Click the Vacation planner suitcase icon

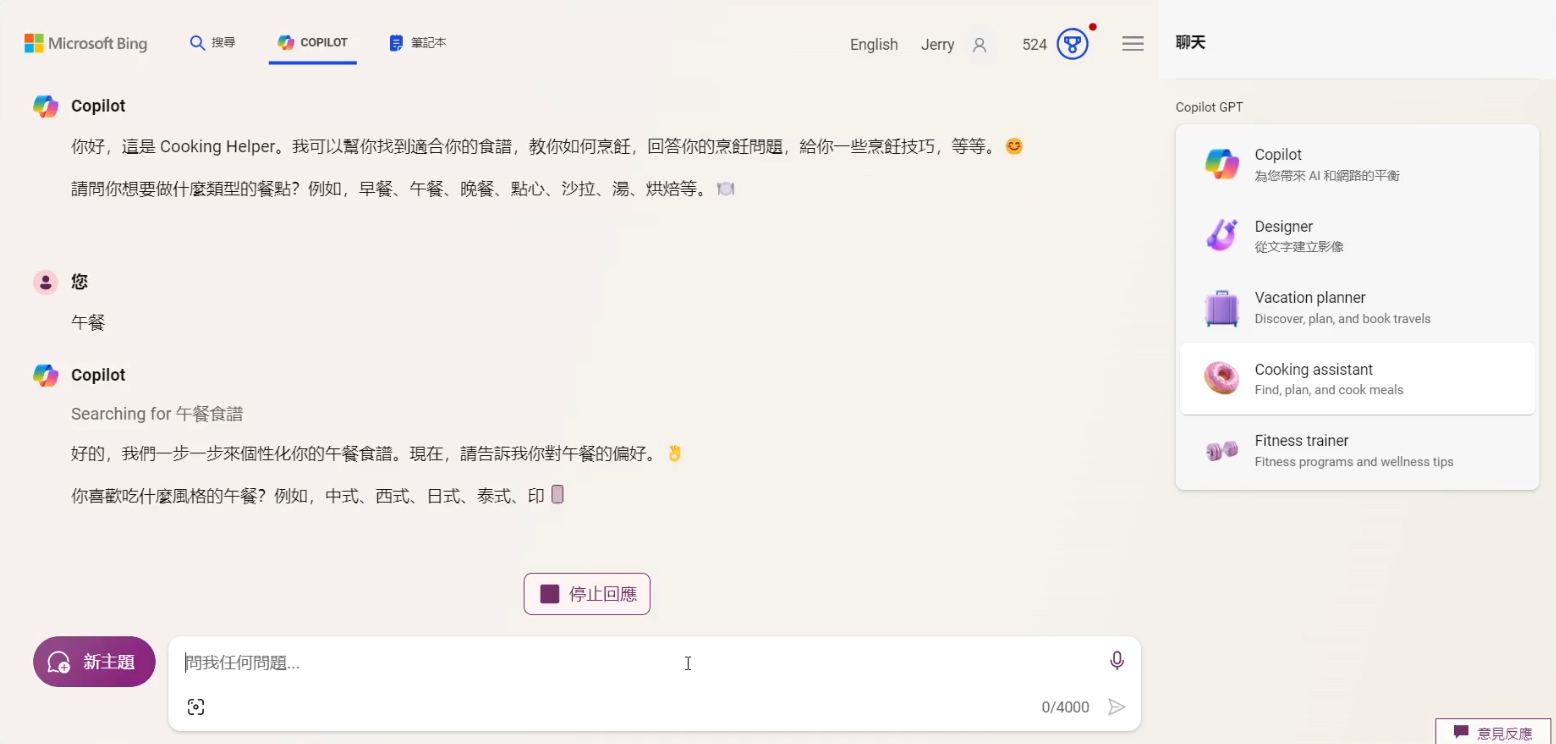1221,308
